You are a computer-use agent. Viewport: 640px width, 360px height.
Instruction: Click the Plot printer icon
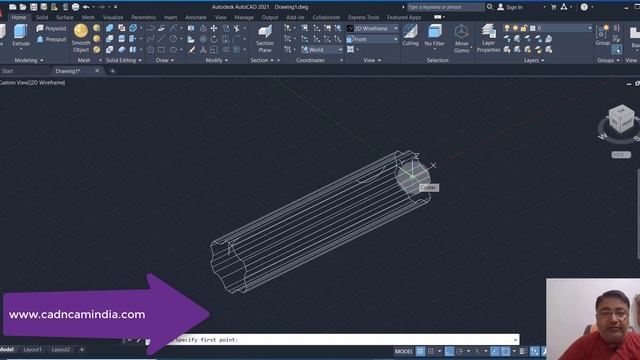click(75, 7)
